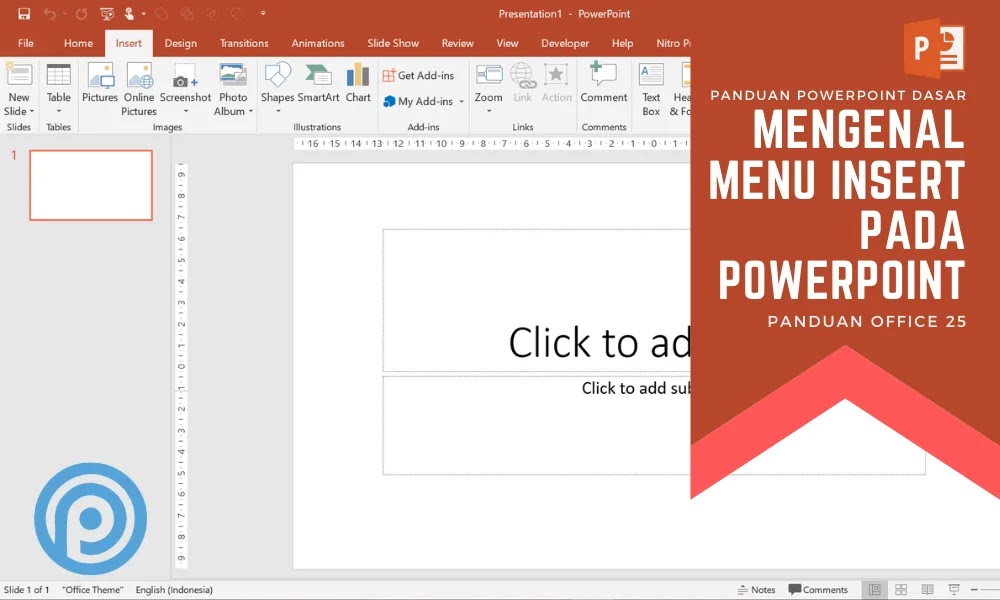Insert a new Comment
This screenshot has width=1000, height=600.
coord(603,82)
